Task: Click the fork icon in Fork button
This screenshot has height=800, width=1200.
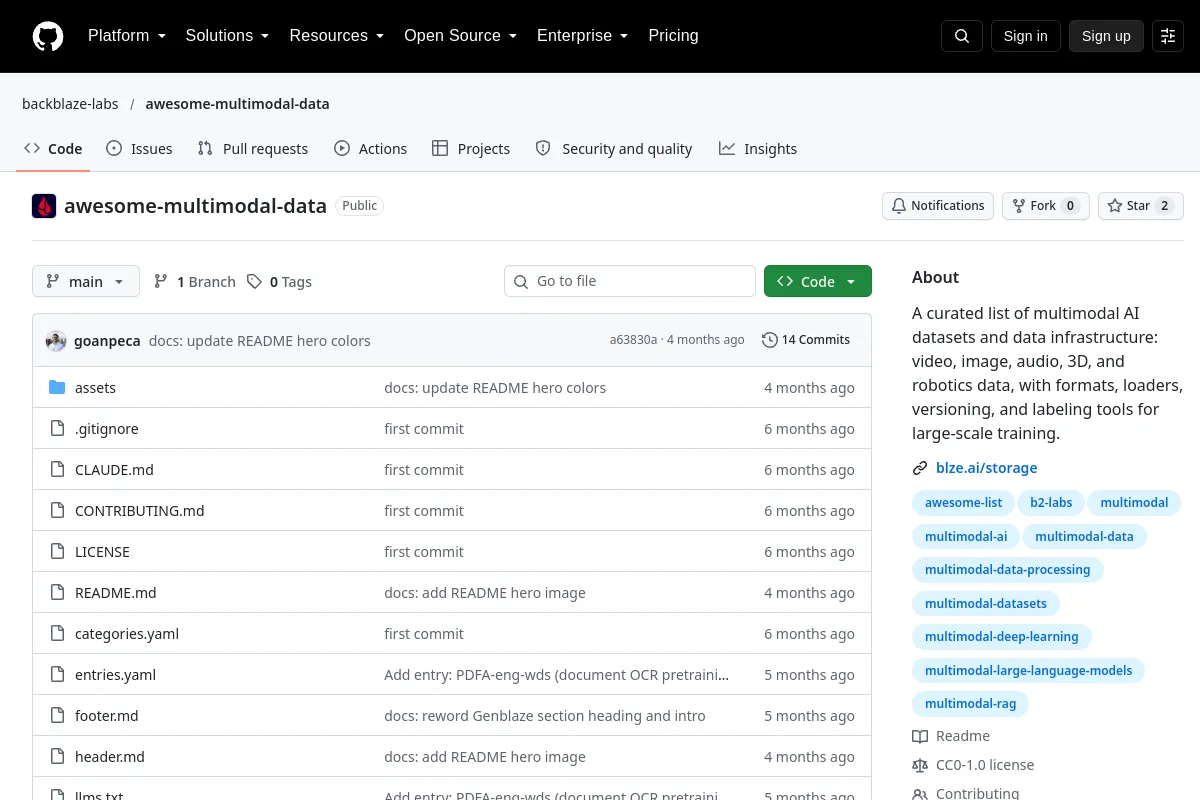Action: pyautogui.click(x=1019, y=206)
